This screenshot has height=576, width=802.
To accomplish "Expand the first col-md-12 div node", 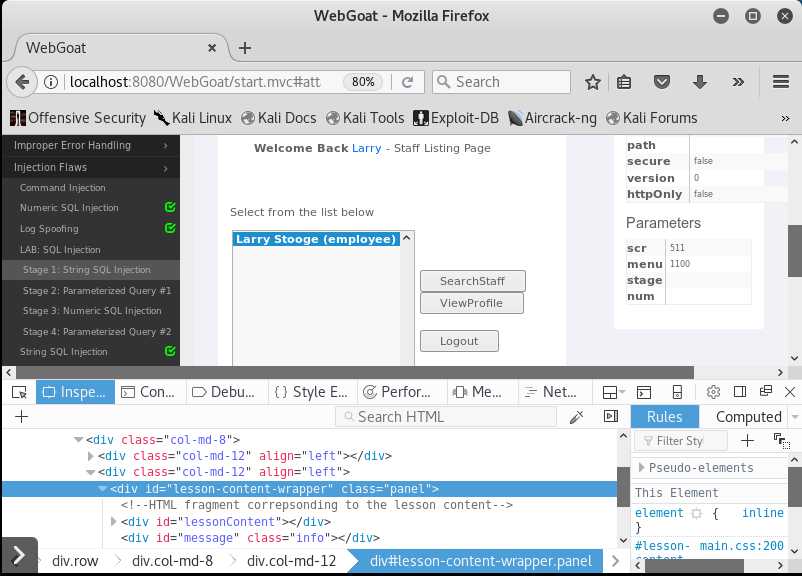I will click(x=91, y=456).
